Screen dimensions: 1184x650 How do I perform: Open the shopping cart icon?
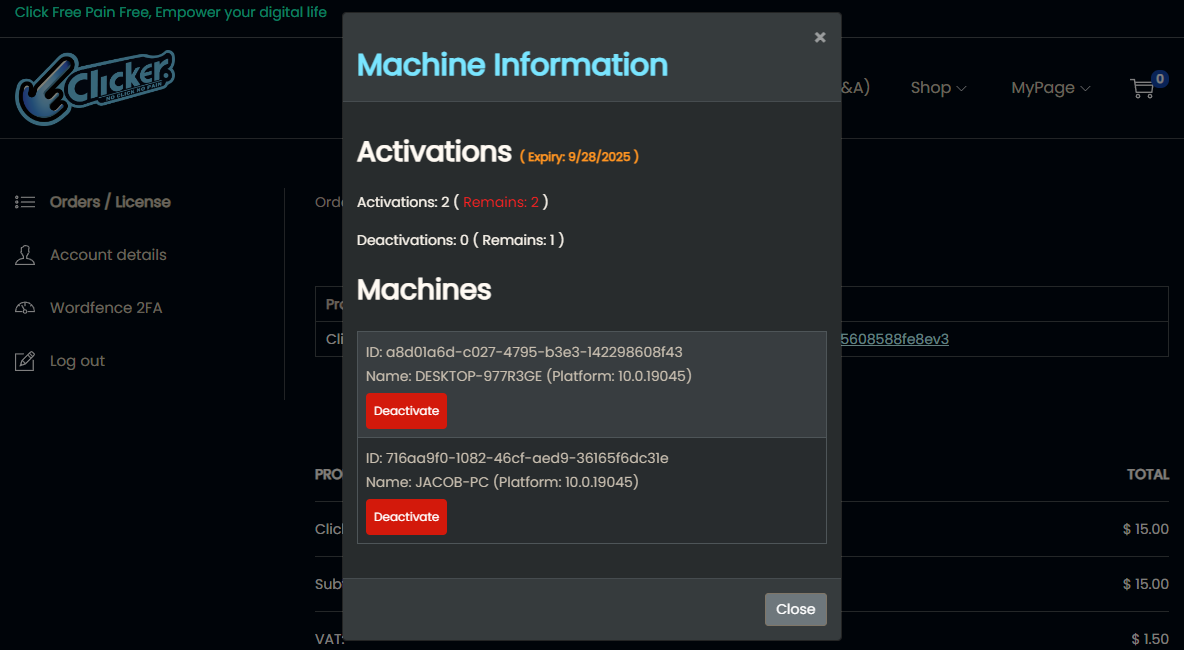coord(1141,89)
